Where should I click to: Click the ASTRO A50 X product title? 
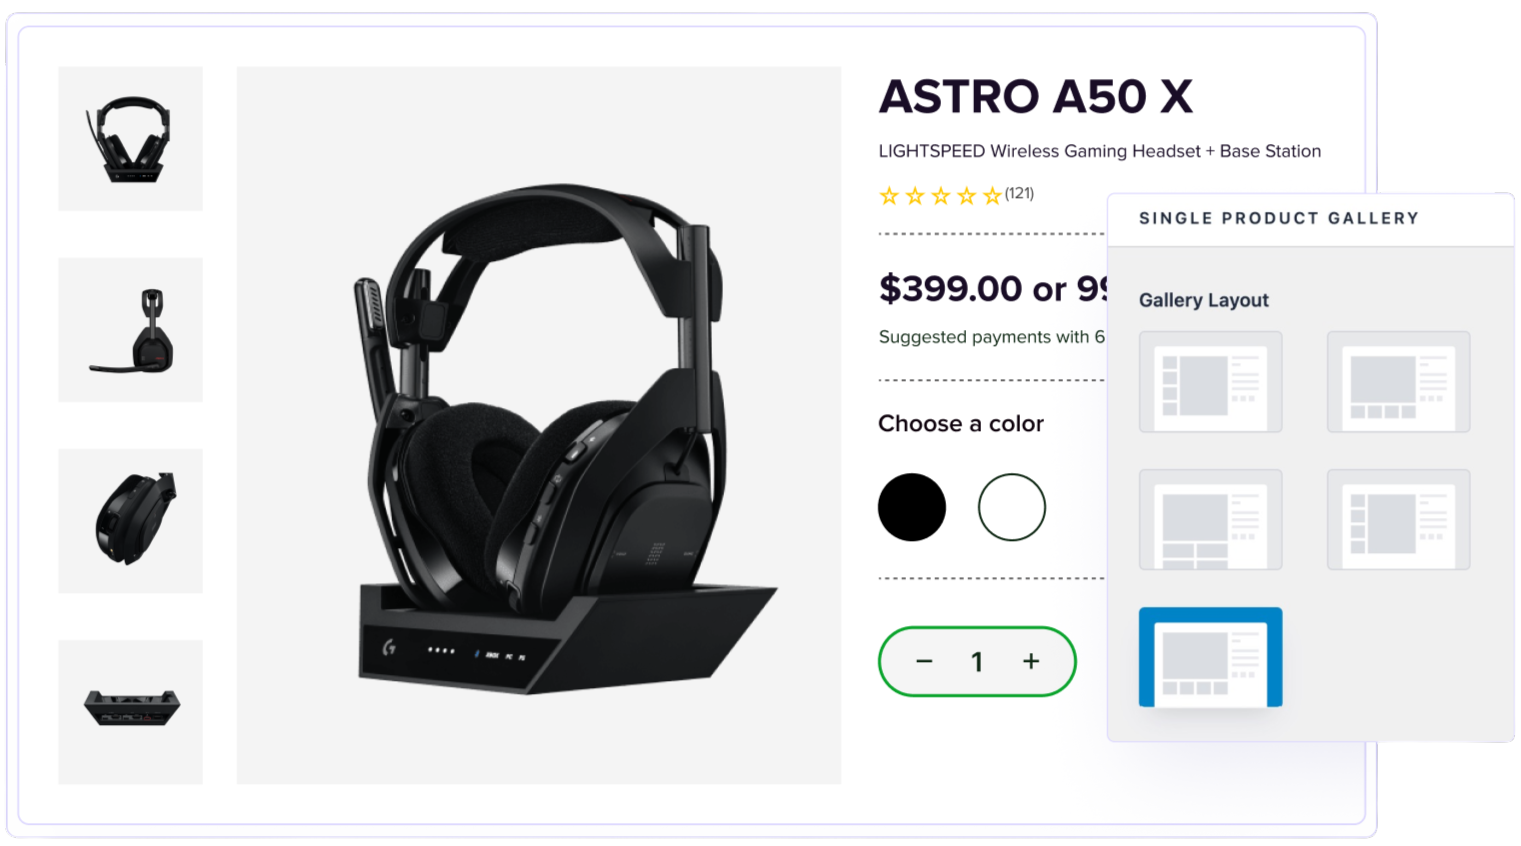1036,97
